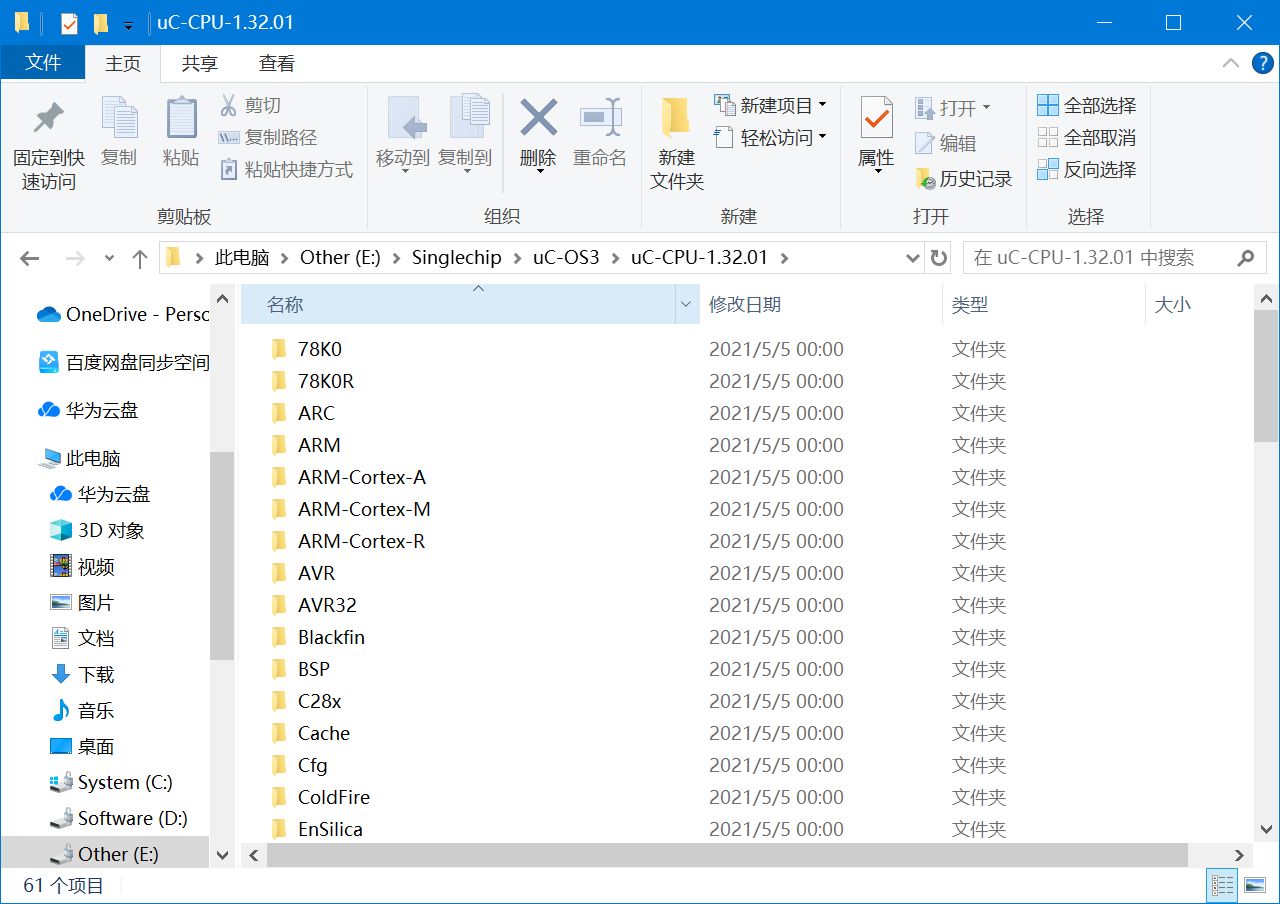Open Downloads in navigation pane
Image resolution: width=1280 pixels, height=904 pixels.
click(82, 674)
